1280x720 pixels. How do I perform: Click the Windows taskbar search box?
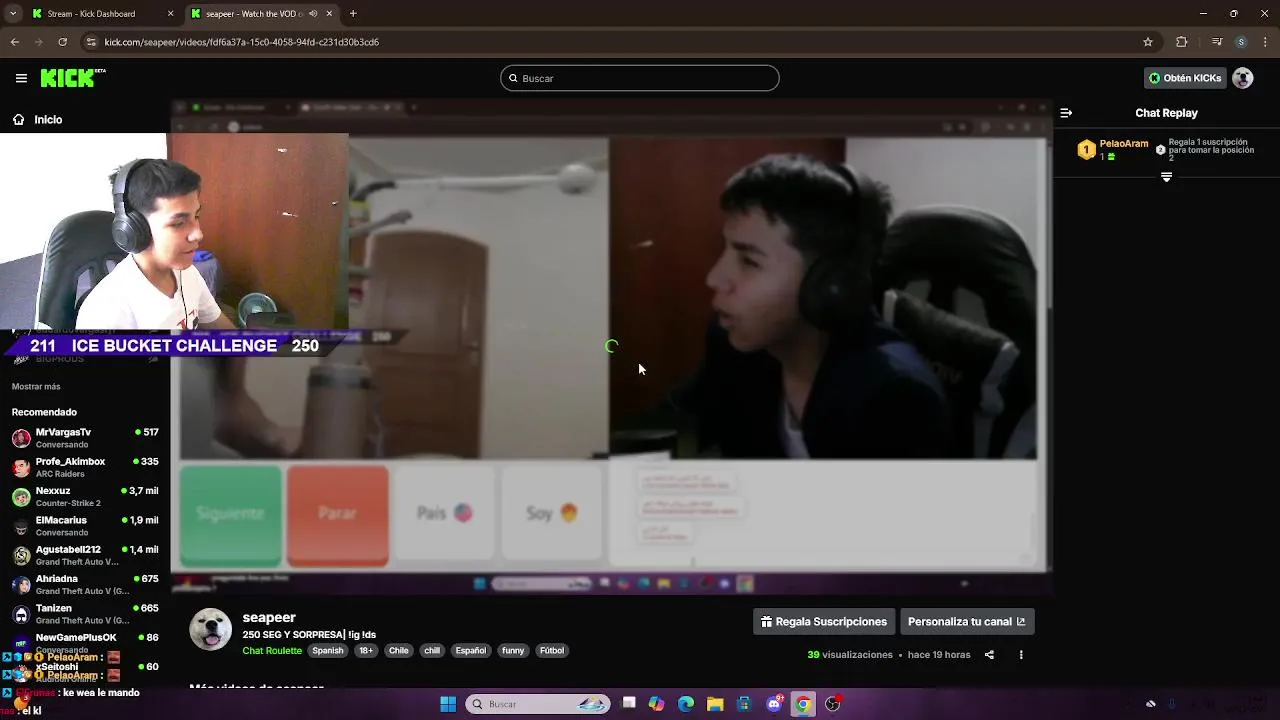tap(538, 704)
